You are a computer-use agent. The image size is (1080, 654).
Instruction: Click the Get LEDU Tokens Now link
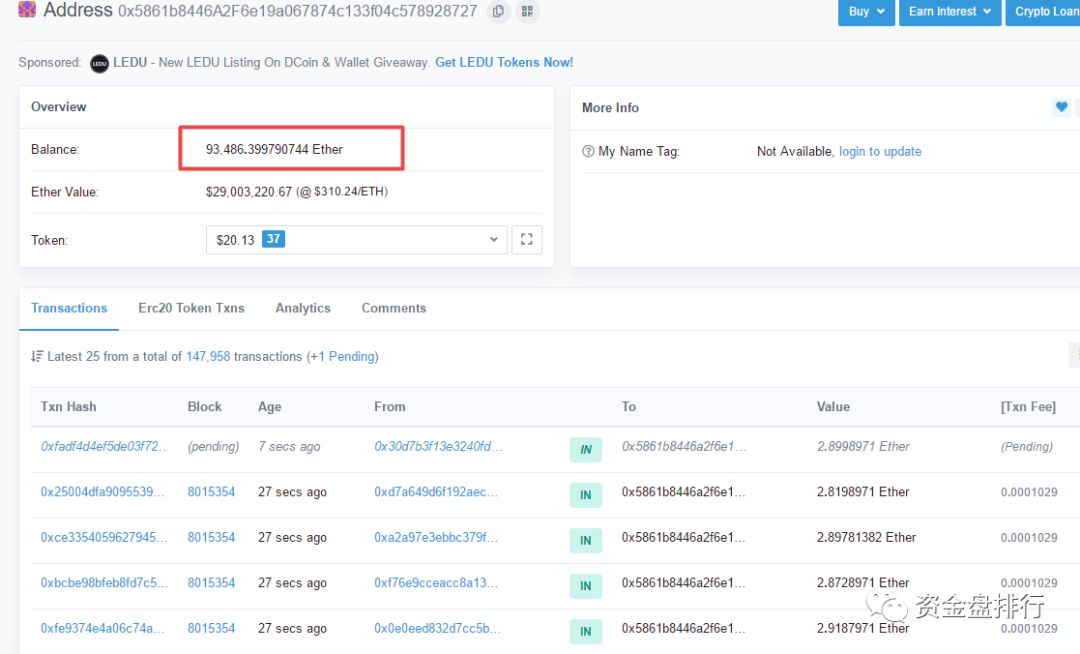[504, 62]
